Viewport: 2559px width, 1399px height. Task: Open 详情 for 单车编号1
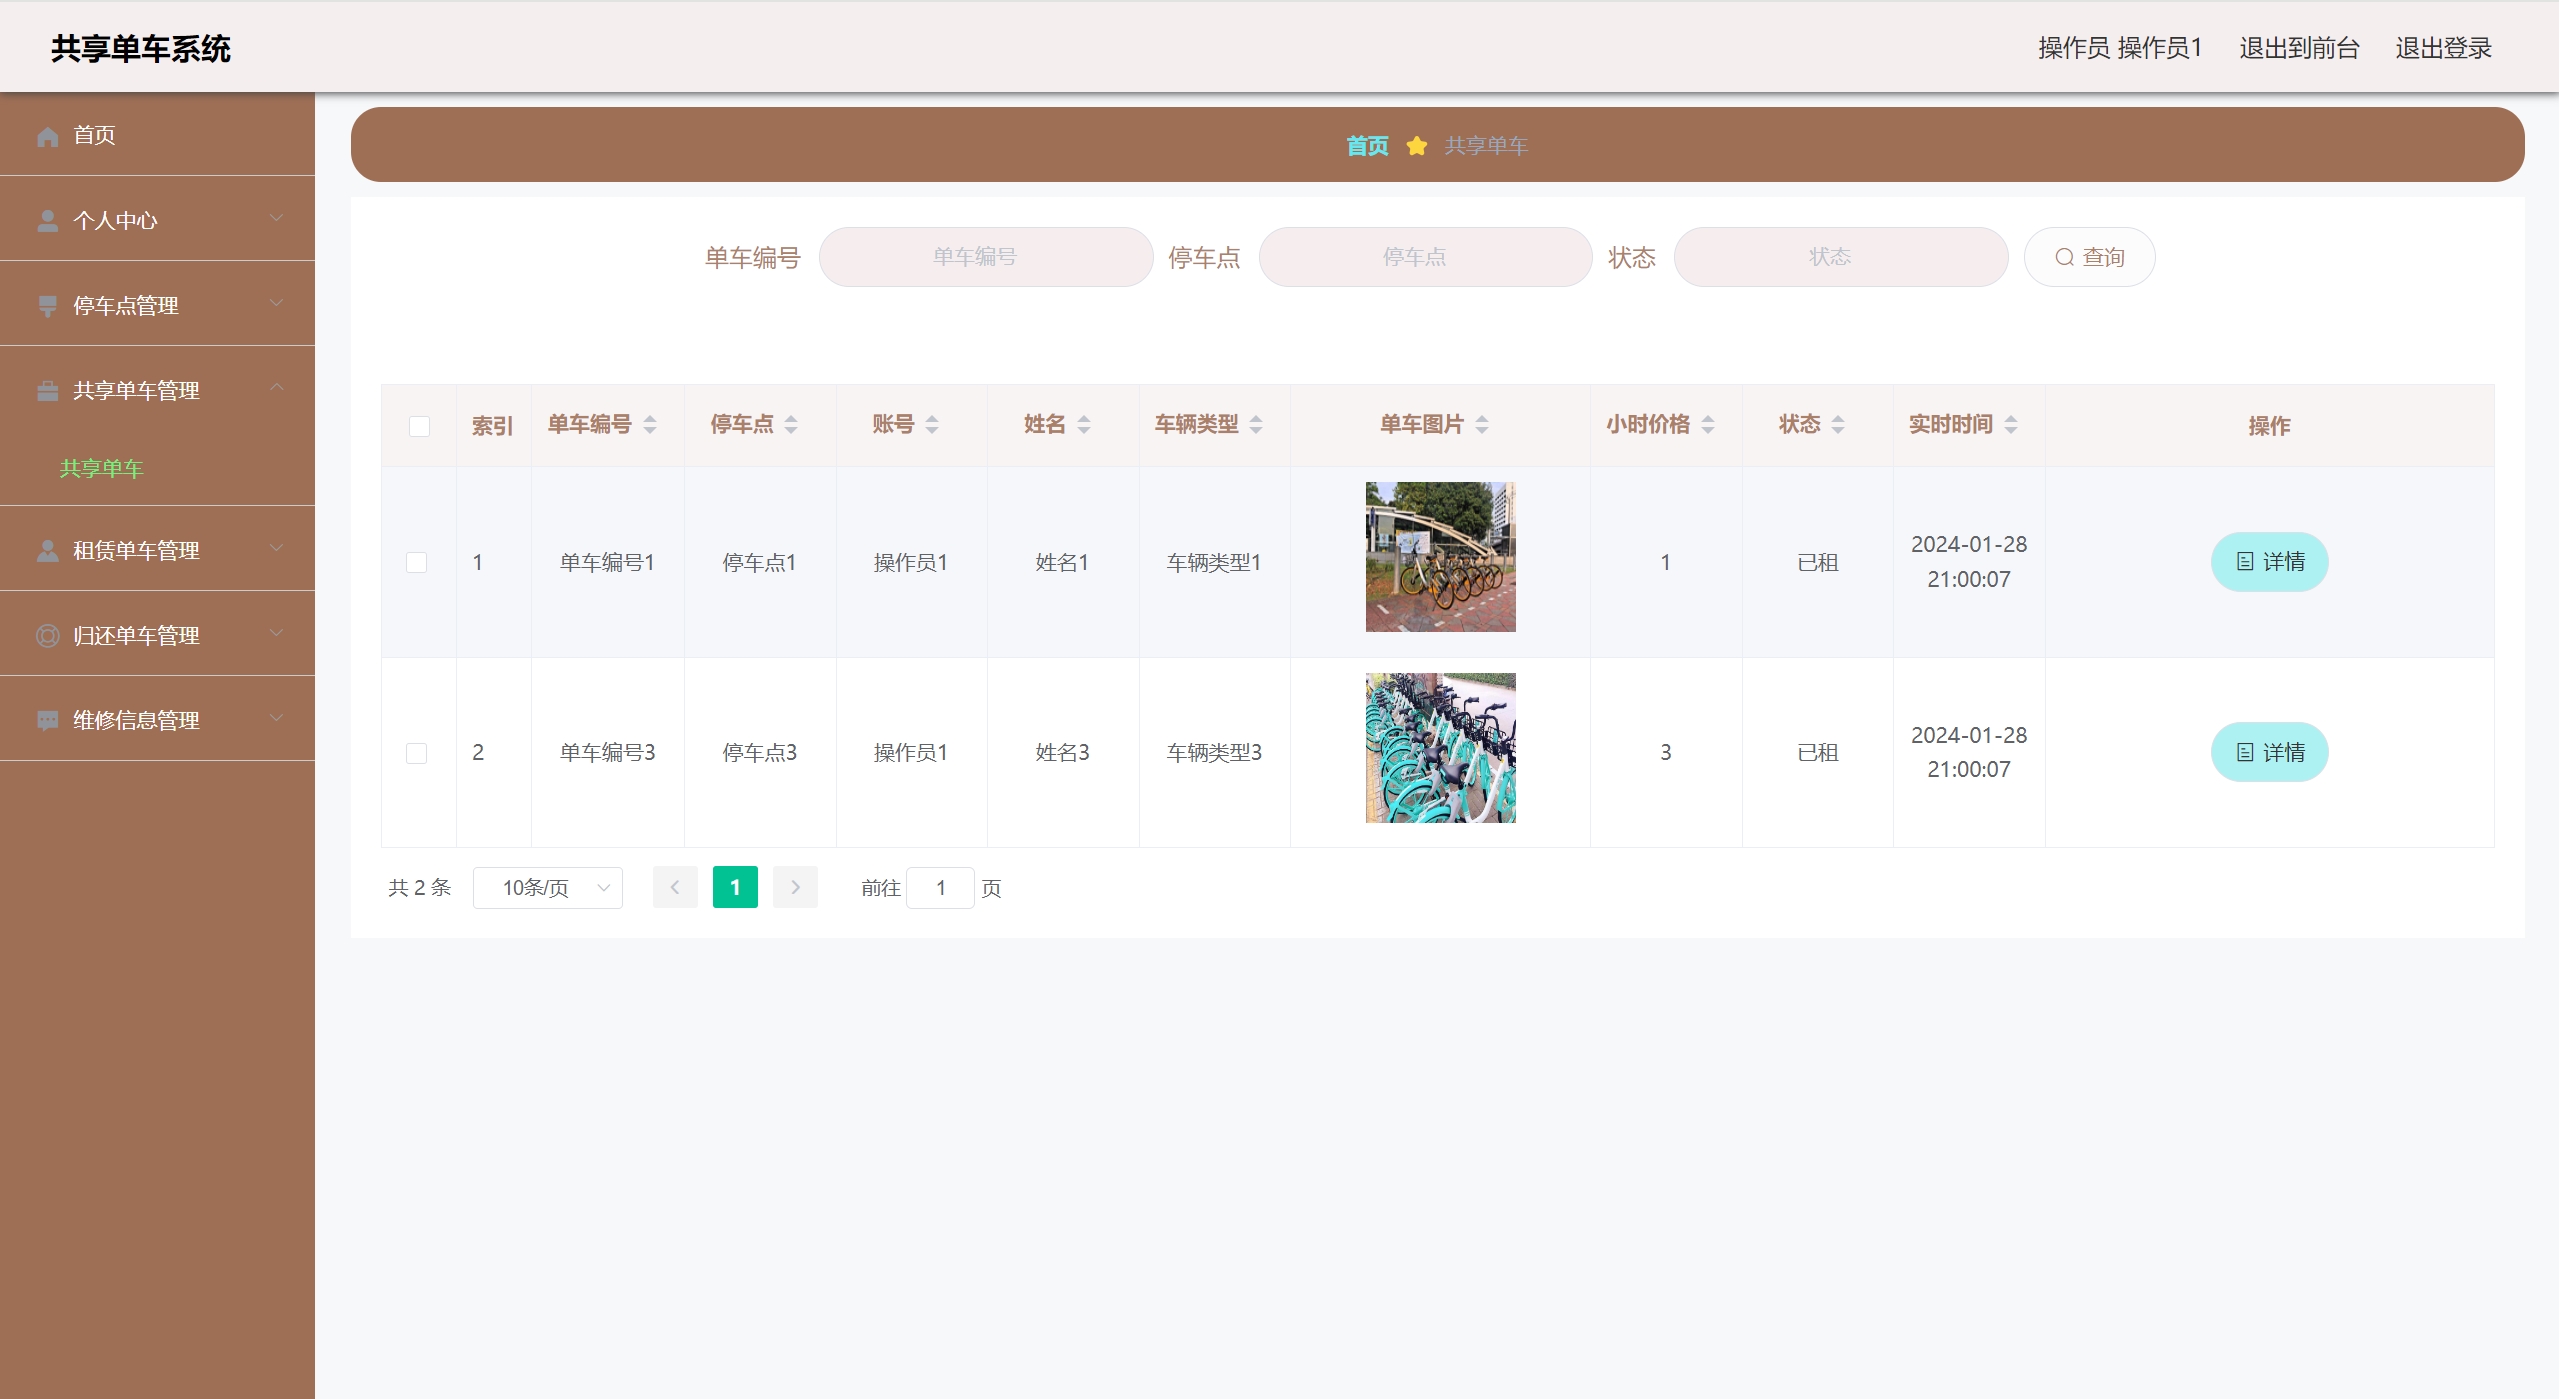(2268, 562)
